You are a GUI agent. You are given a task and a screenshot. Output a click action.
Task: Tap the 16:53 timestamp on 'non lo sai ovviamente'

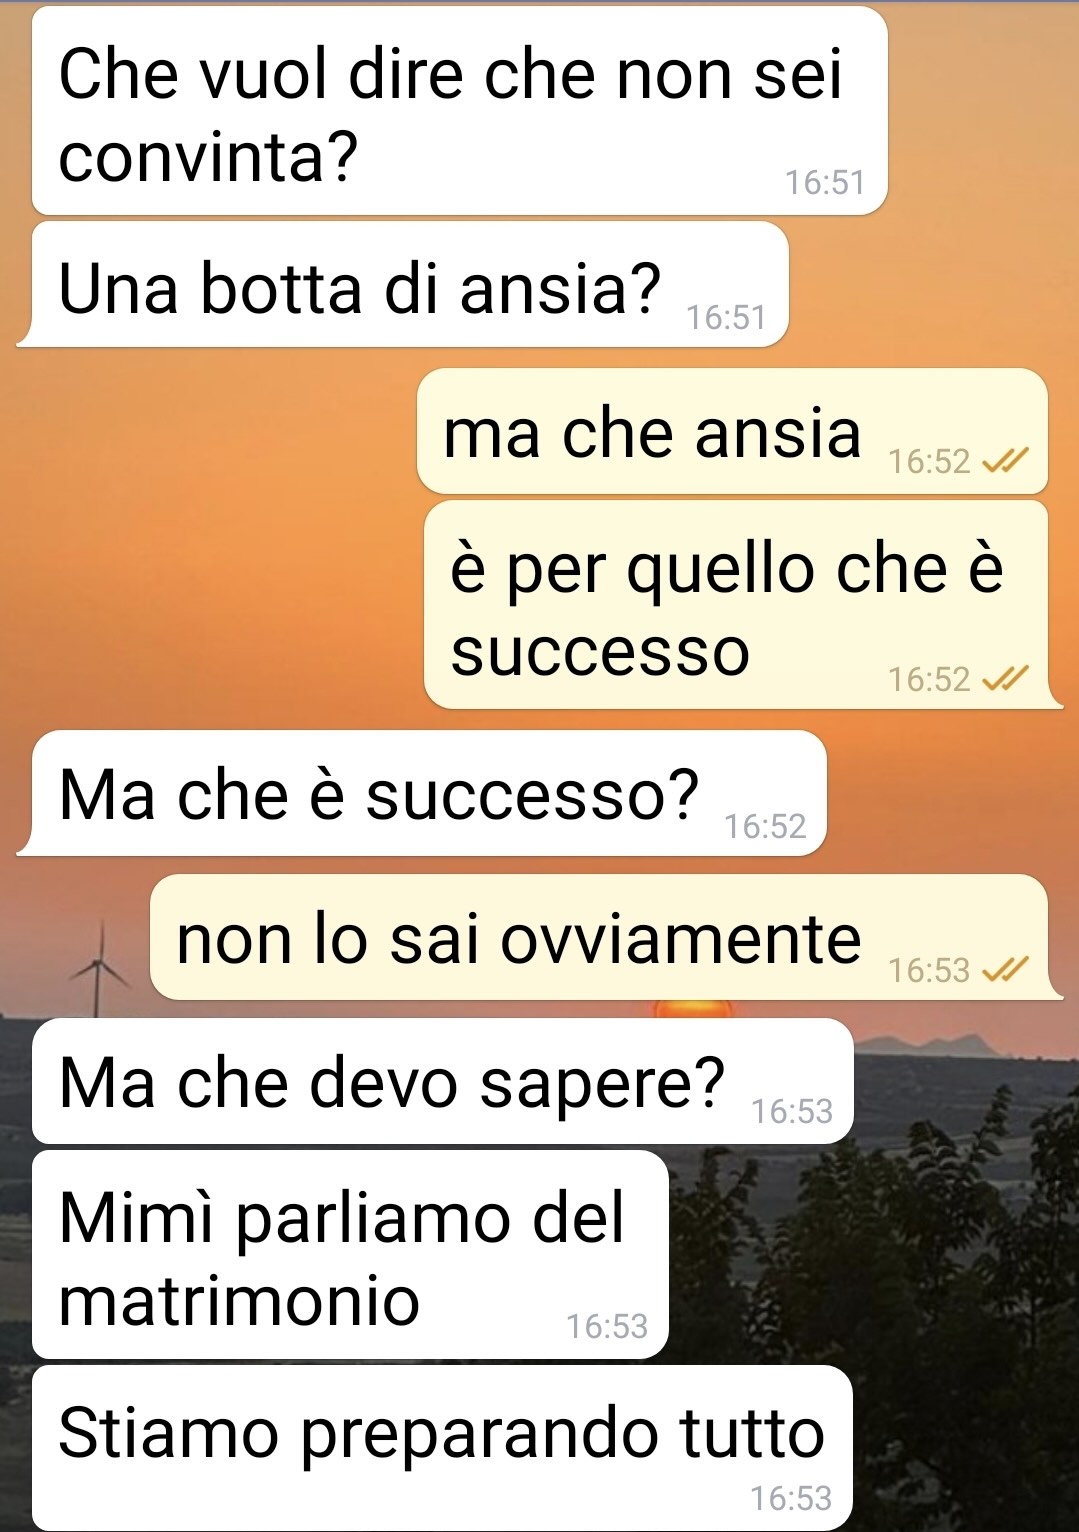coord(929,970)
